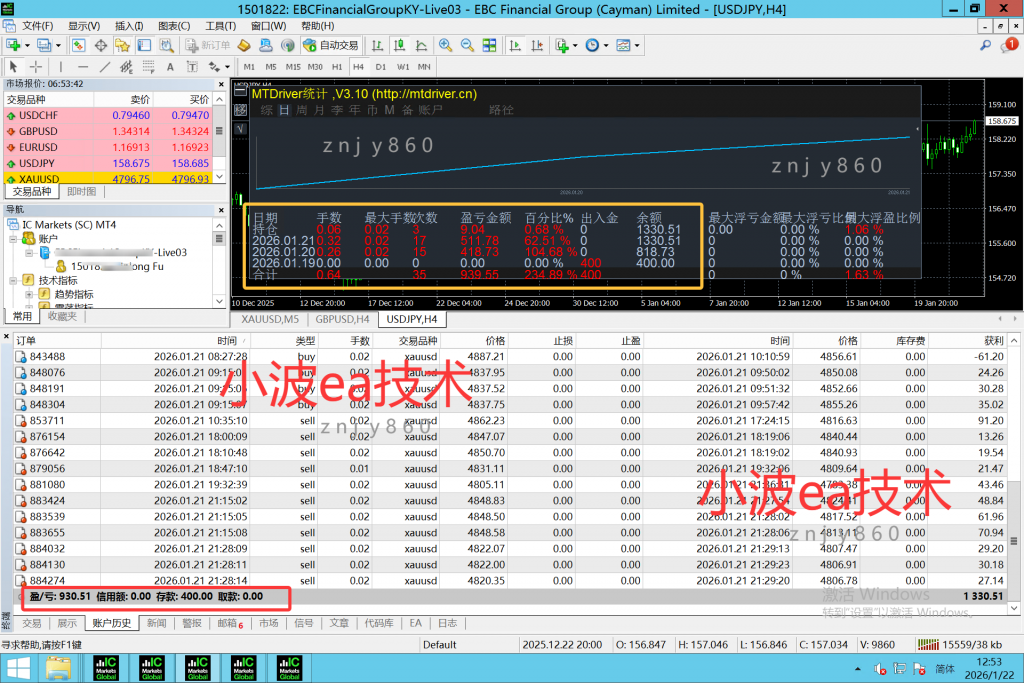This screenshot has width=1024, height=683.
Task: Click the tile windows icon in toolbar
Action: [492, 45]
